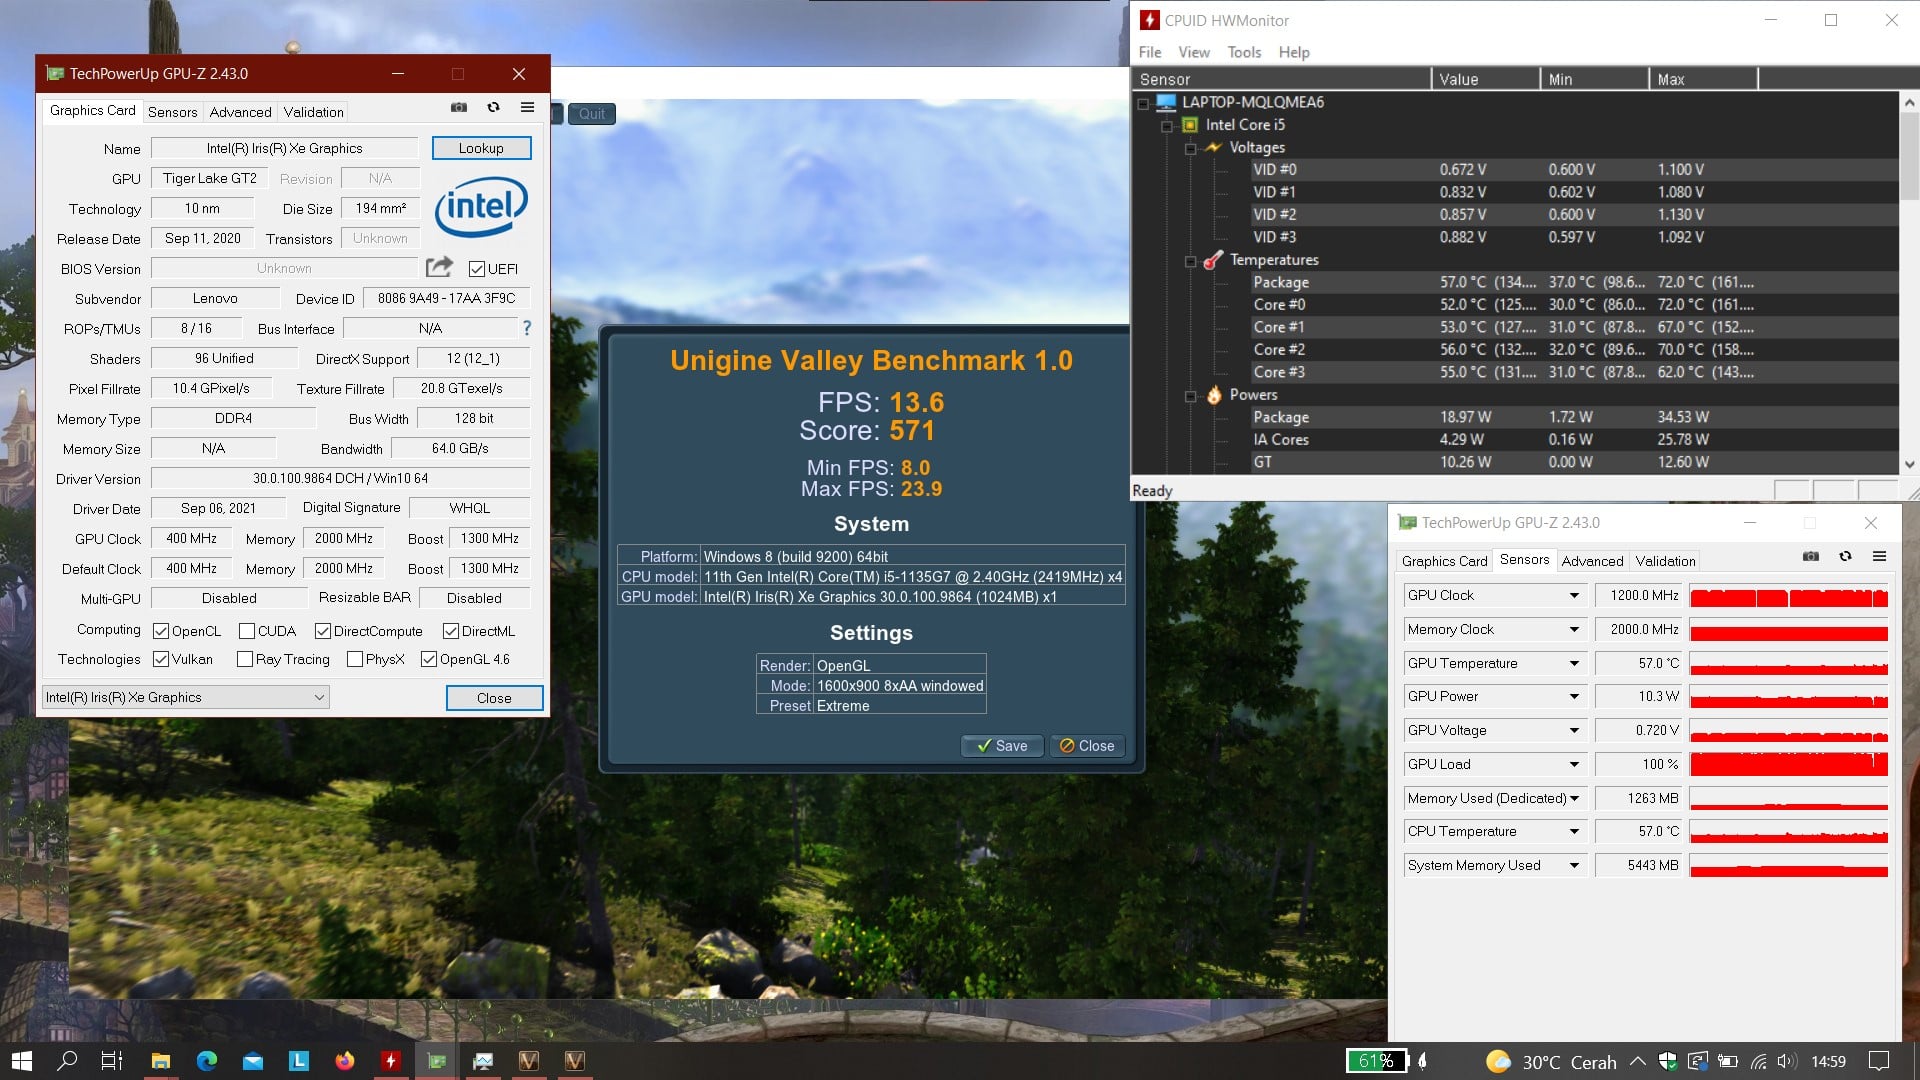The width and height of the screenshot is (1920, 1080).
Task: Click Close button in GPU-Z Graphics Card window
Action: [x=494, y=698]
